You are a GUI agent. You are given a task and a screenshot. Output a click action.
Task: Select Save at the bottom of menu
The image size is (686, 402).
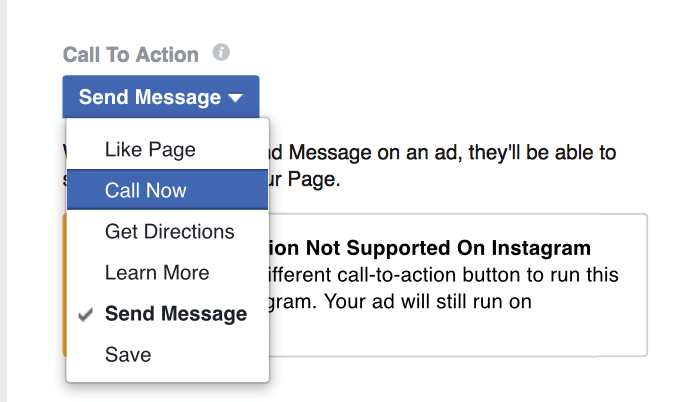(167, 354)
